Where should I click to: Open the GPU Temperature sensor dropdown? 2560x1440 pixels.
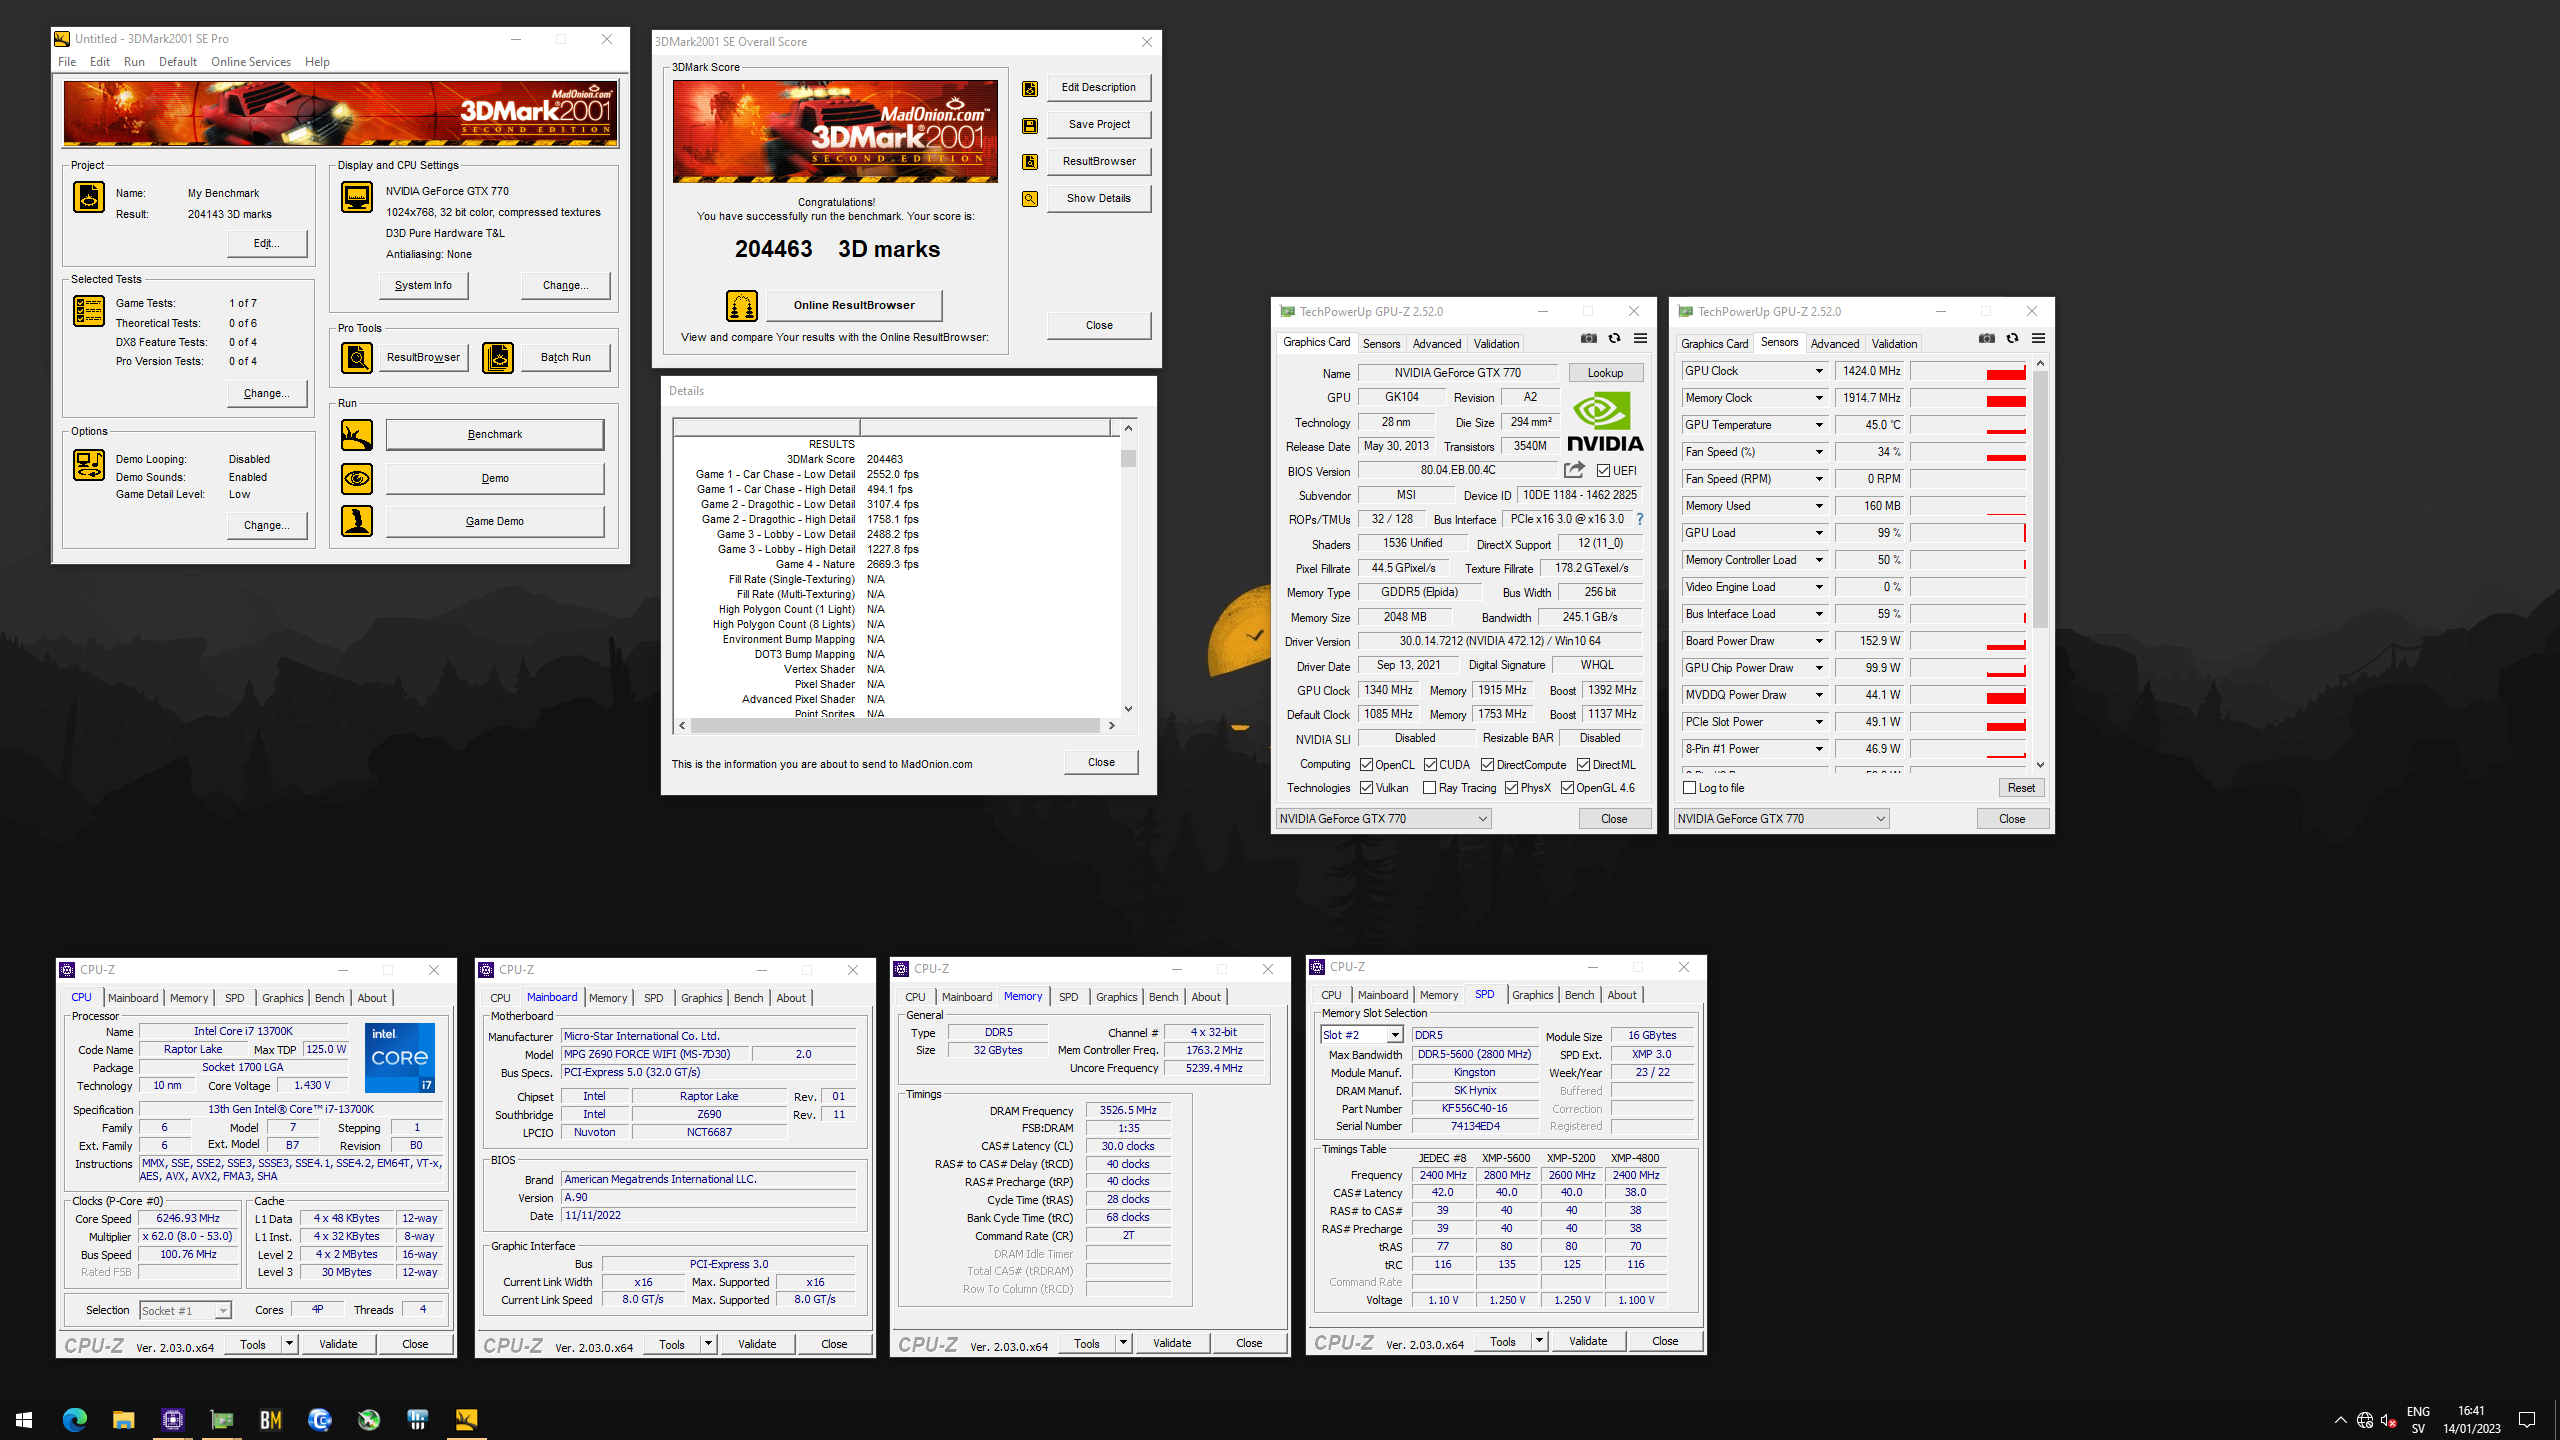(1819, 425)
